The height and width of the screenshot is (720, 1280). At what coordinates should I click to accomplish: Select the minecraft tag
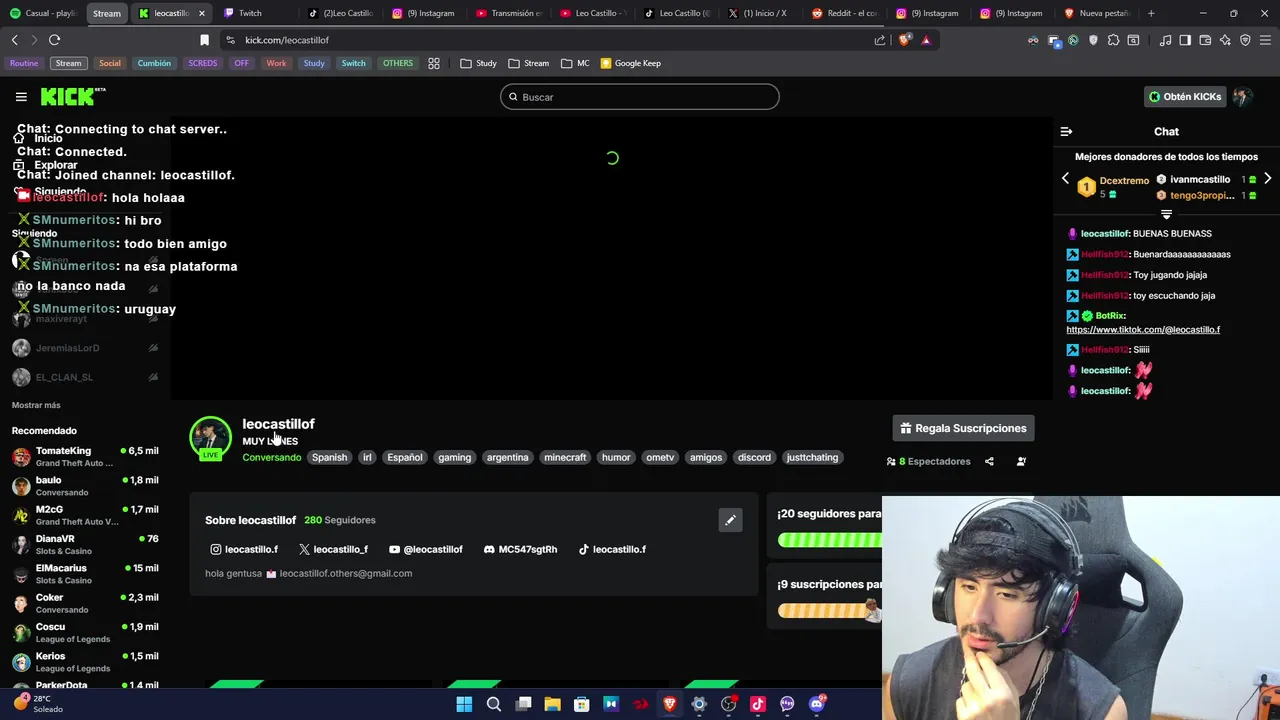[x=565, y=457]
